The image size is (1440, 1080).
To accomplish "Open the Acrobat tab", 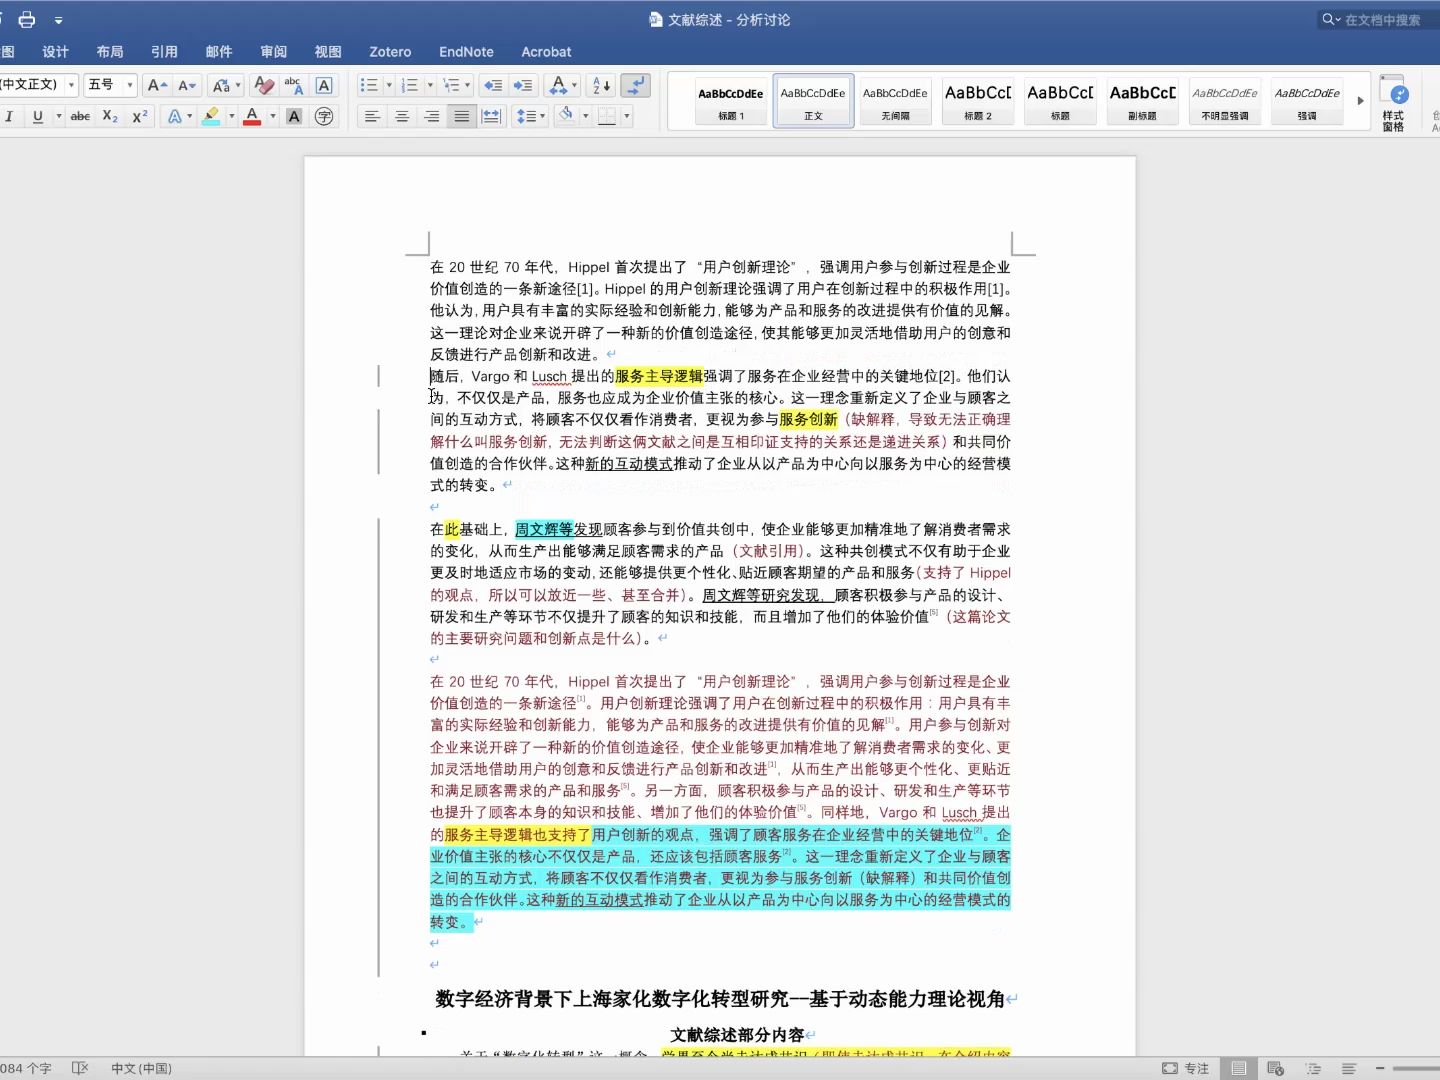I will click(x=546, y=52).
